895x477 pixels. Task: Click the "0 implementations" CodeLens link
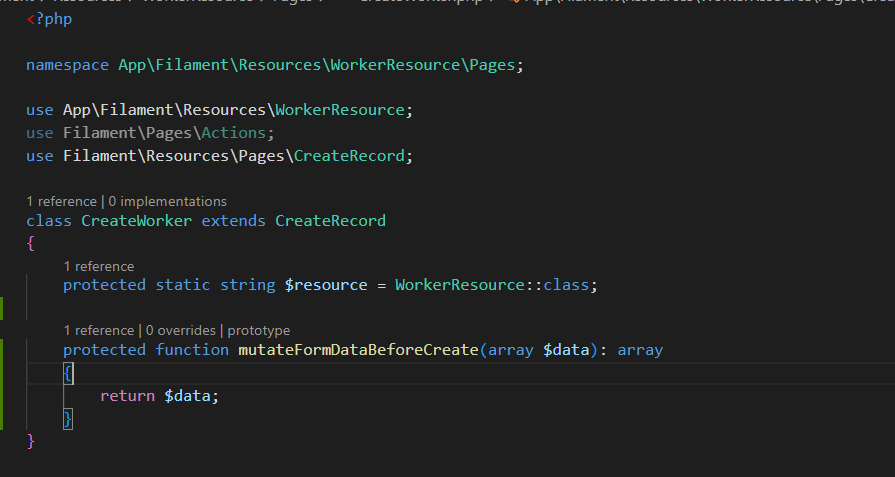pyautogui.click(x=167, y=201)
